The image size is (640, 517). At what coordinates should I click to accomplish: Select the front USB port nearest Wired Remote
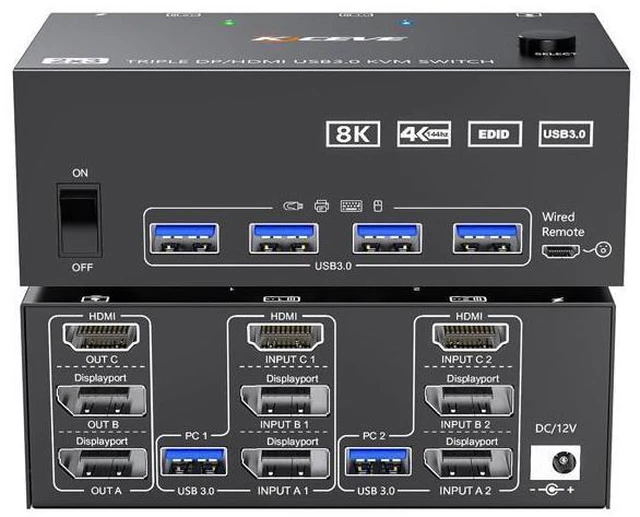tap(487, 238)
